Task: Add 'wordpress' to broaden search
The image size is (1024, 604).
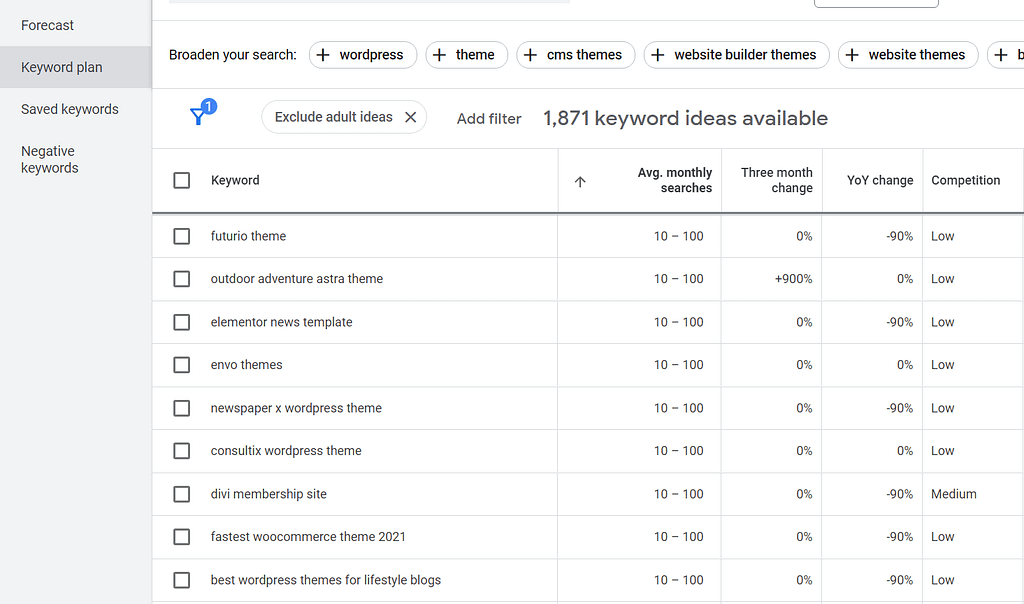Action: (362, 55)
